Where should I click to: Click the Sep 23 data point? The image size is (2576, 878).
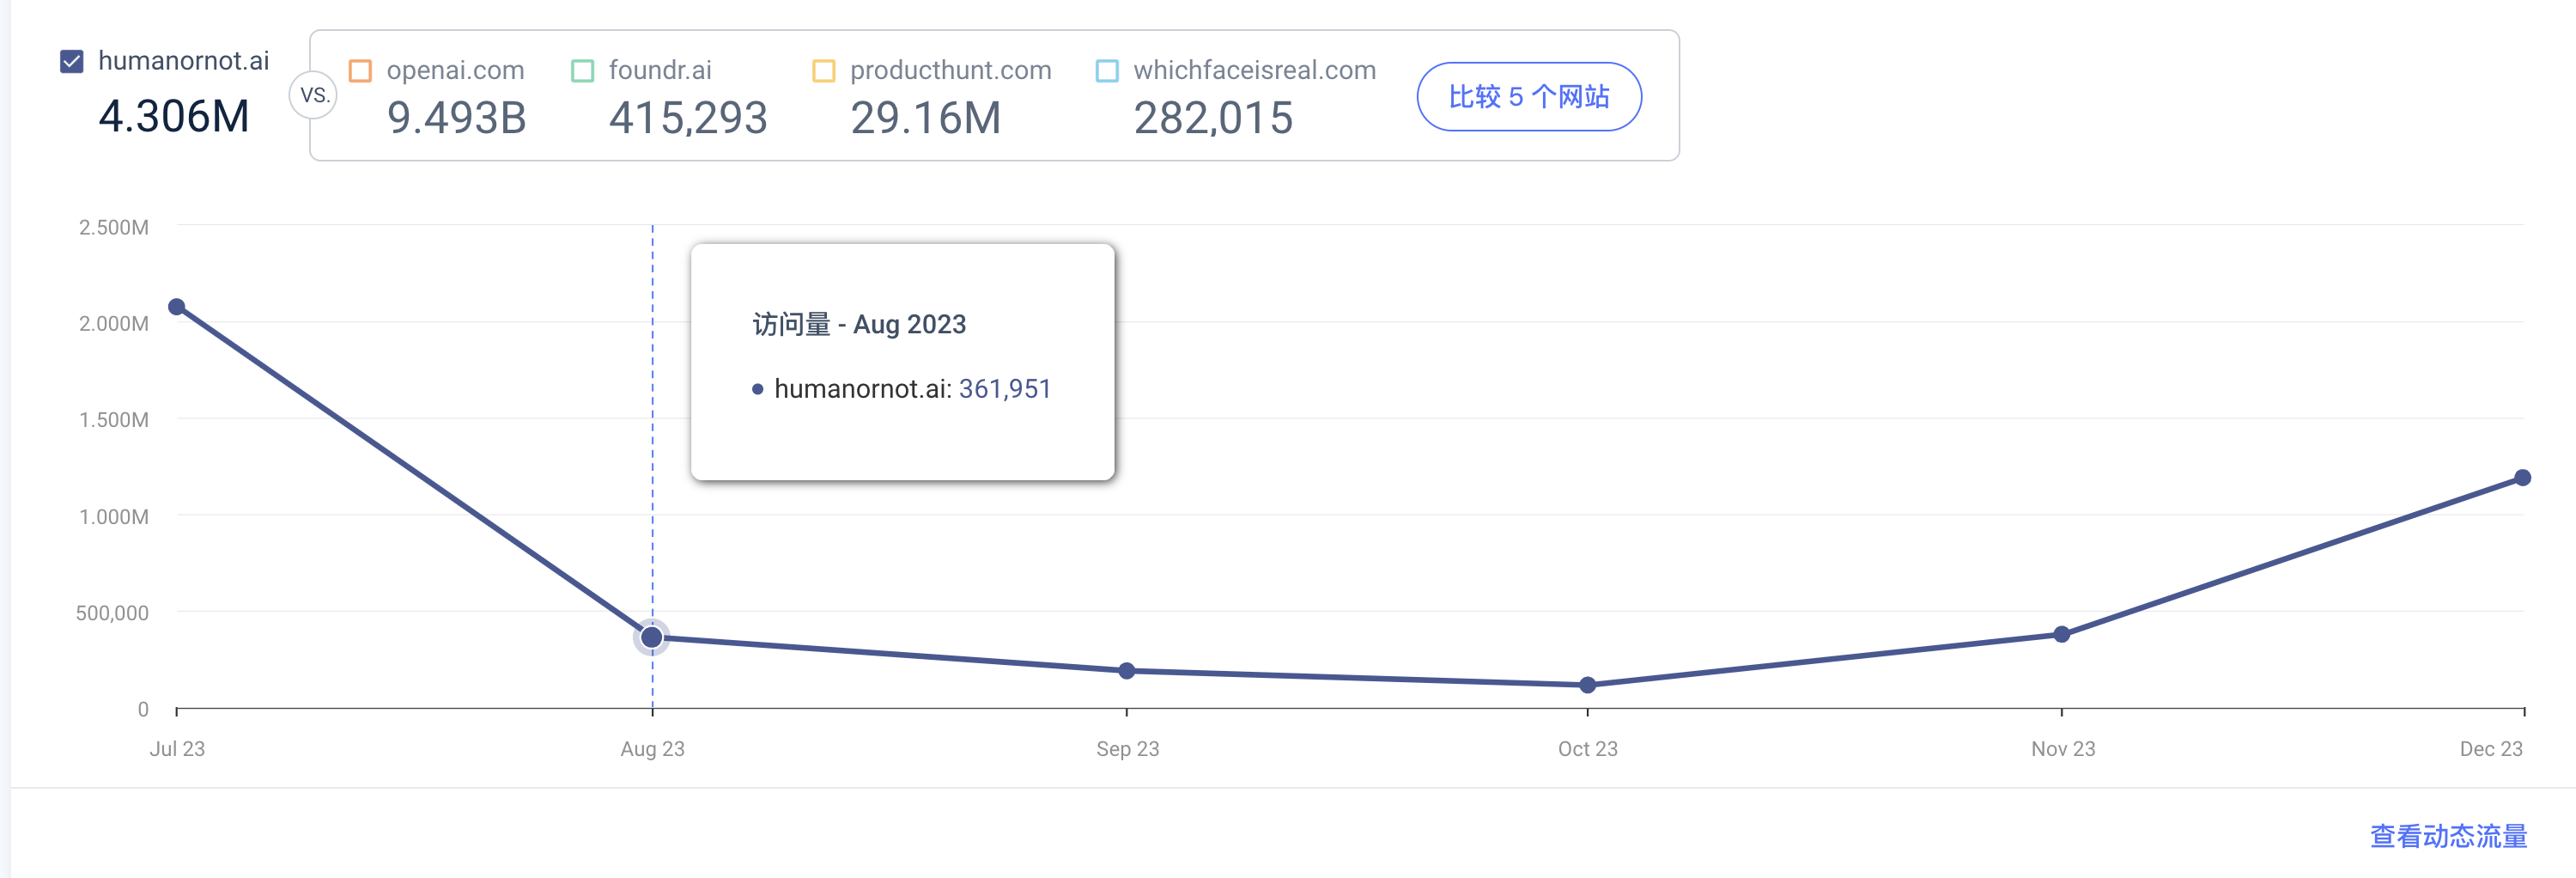[x=1127, y=671]
